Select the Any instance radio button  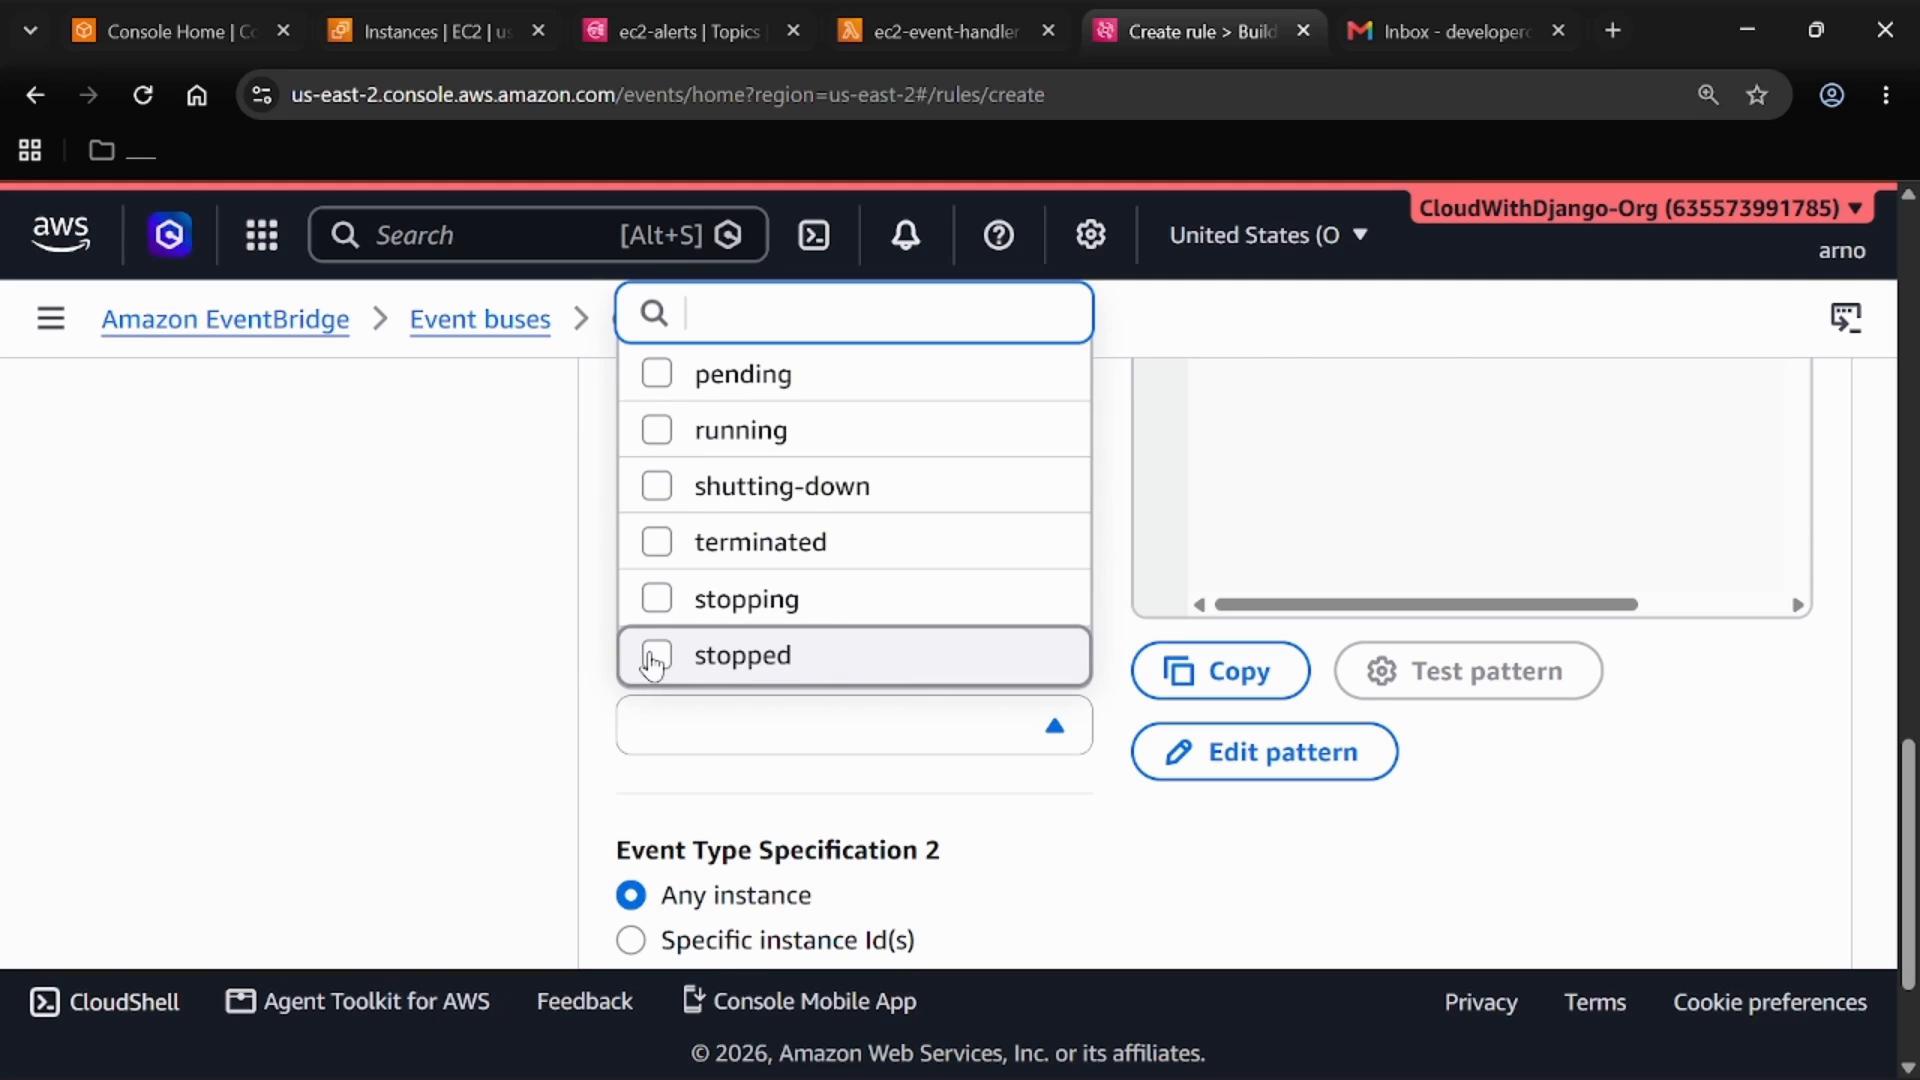click(x=631, y=895)
